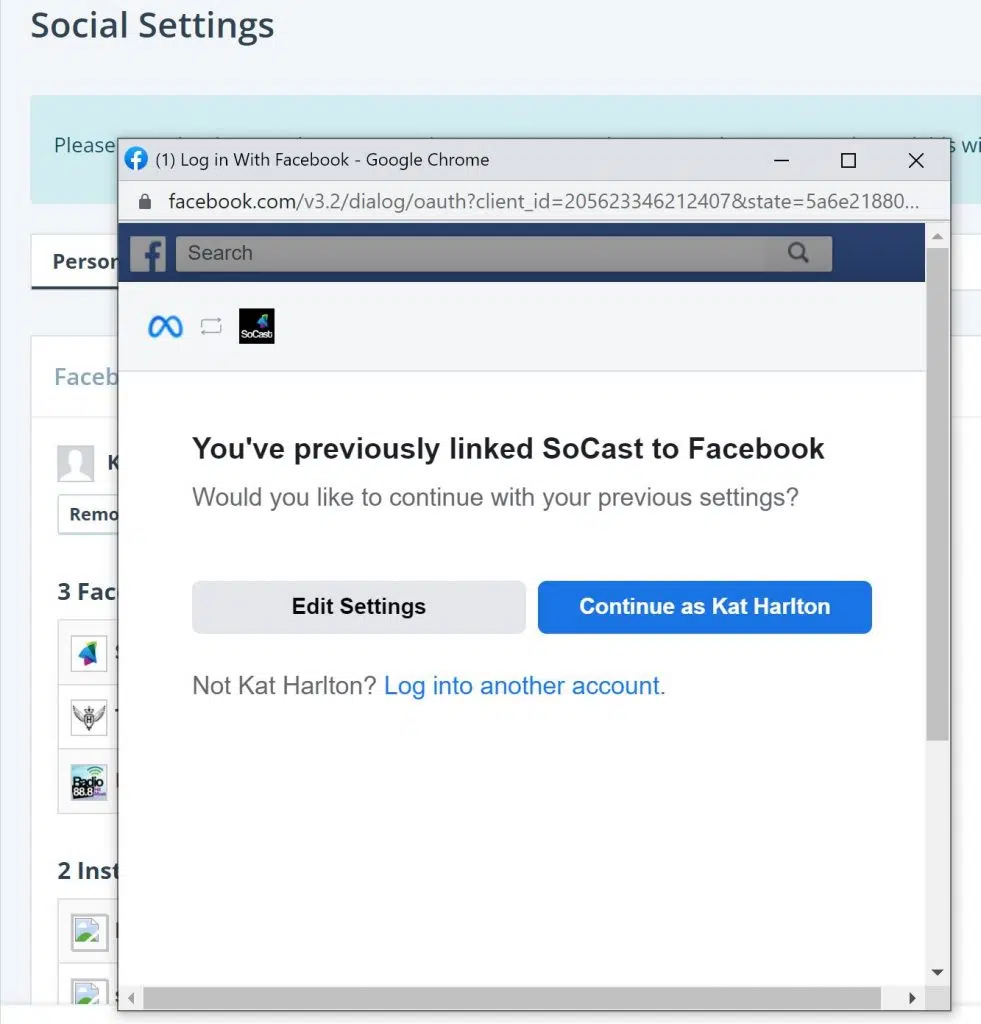The image size is (981, 1024).
Task: Switch to the Personal tab behind the popup
Action: (85, 262)
